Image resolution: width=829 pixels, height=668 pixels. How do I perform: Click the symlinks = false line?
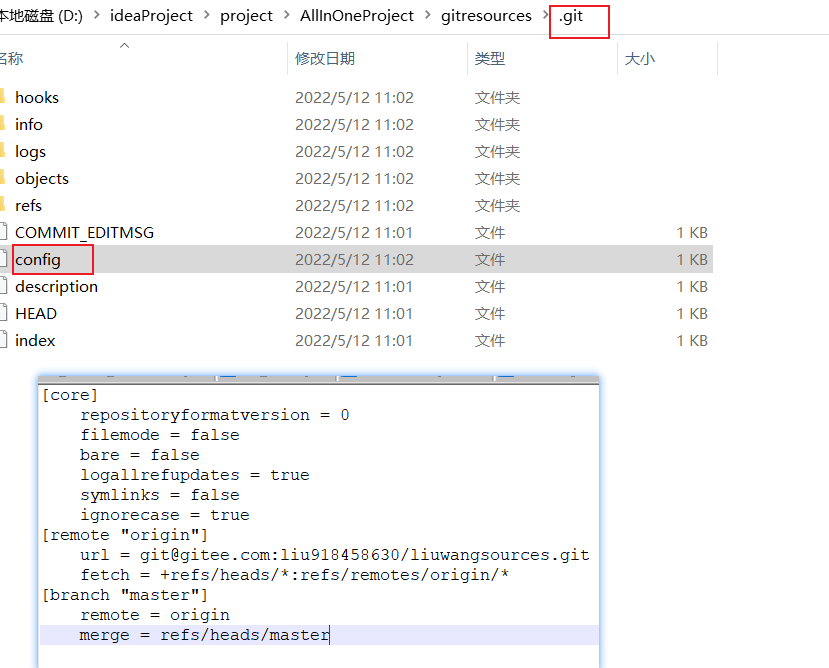pyautogui.click(x=160, y=495)
